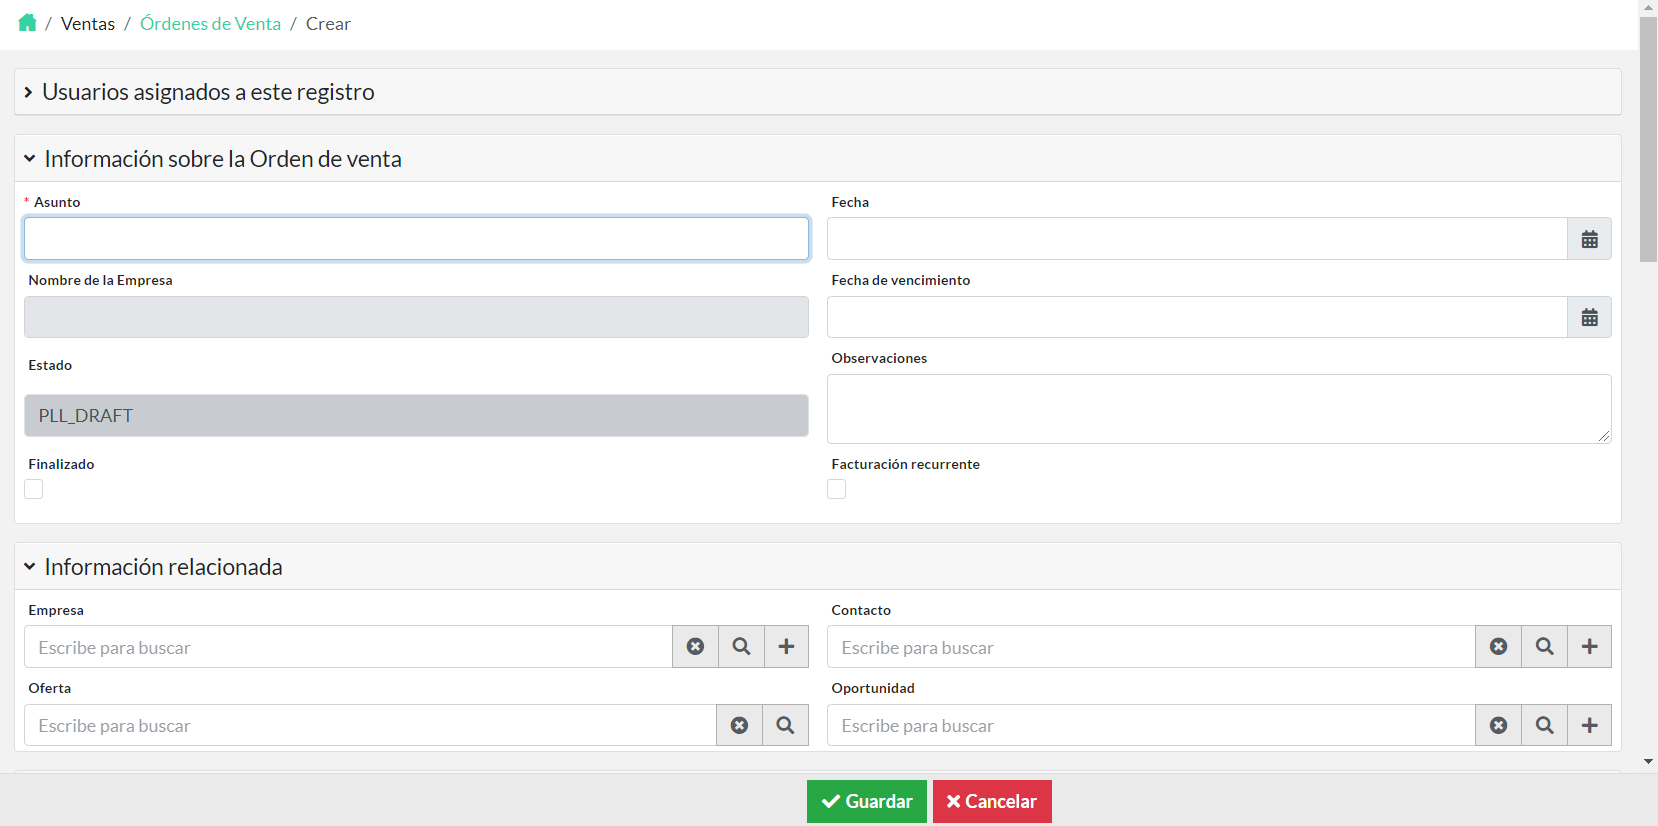This screenshot has height=826, width=1658.
Task: Add new Empresa with plus icon
Action: (x=786, y=647)
